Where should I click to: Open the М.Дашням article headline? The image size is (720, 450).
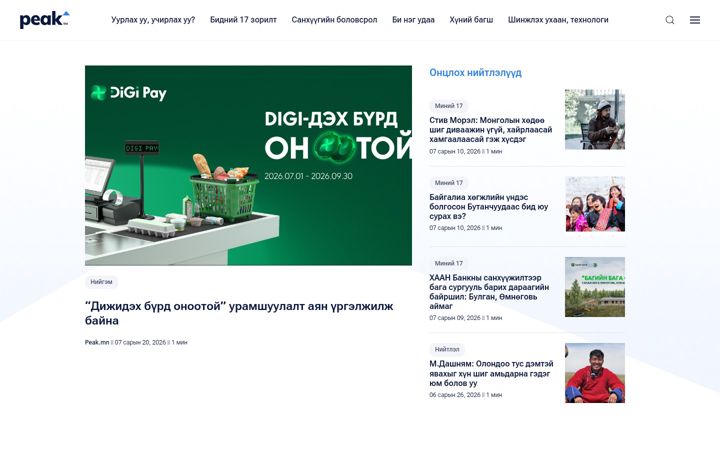tap(491, 373)
